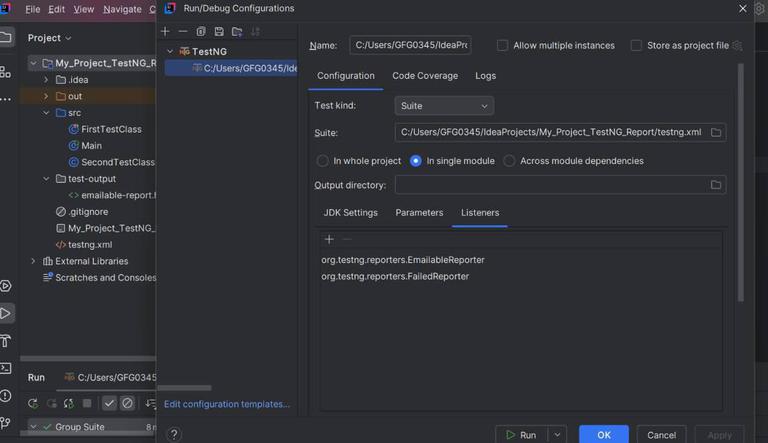The width and height of the screenshot is (768, 443).
Task: Open more tool windows ellipsis
Action: coord(5,99)
